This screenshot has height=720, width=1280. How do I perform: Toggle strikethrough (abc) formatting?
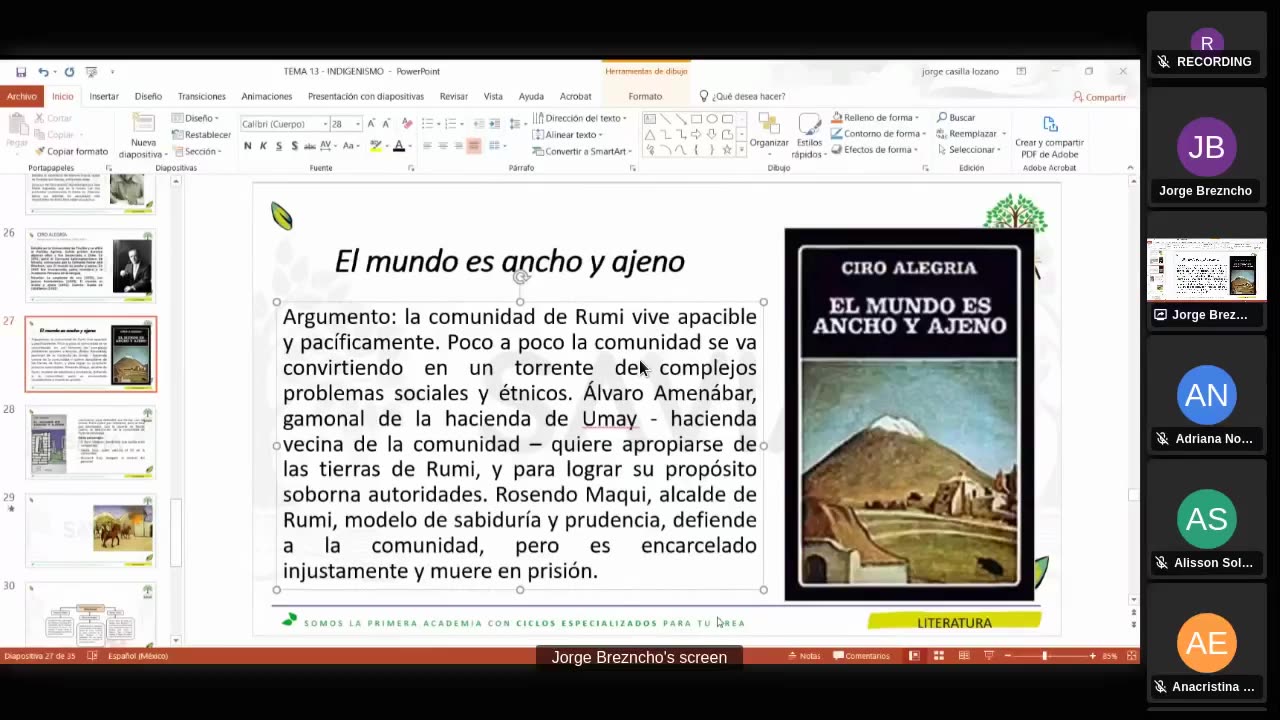pos(310,146)
